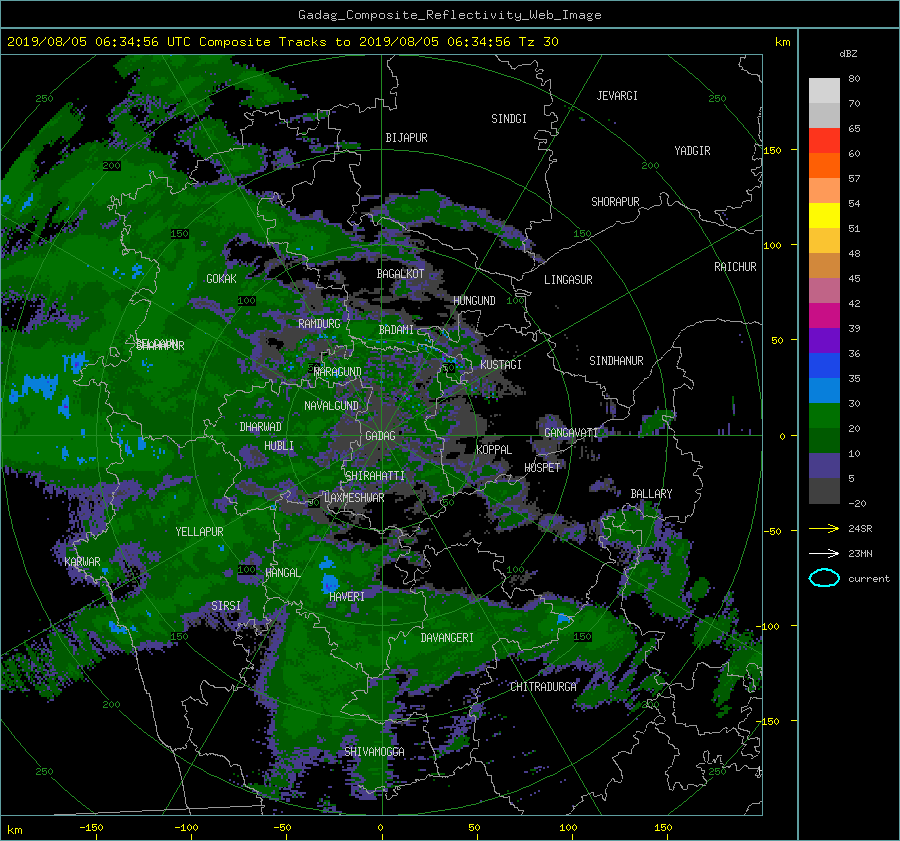Click the BALLARY city label

[651, 494]
